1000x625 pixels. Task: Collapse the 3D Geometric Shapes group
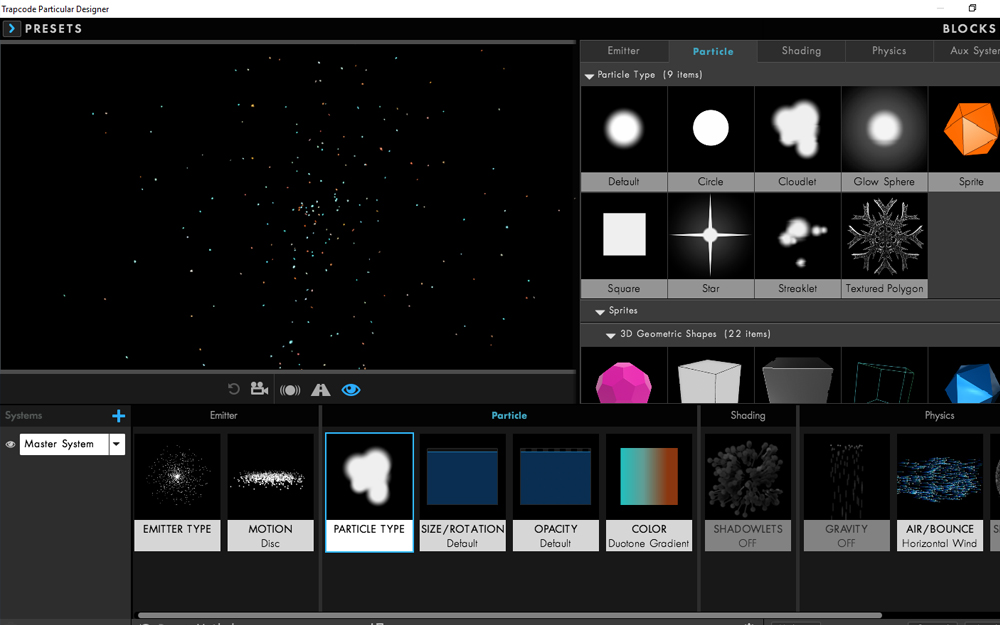pos(610,335)
